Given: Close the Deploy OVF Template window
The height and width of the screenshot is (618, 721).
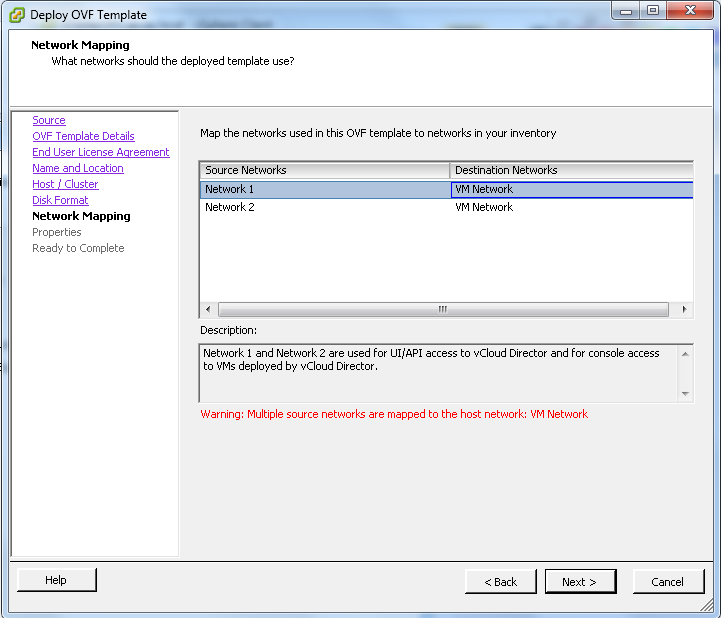Looking at the screenshot, I should pos(690,11).
